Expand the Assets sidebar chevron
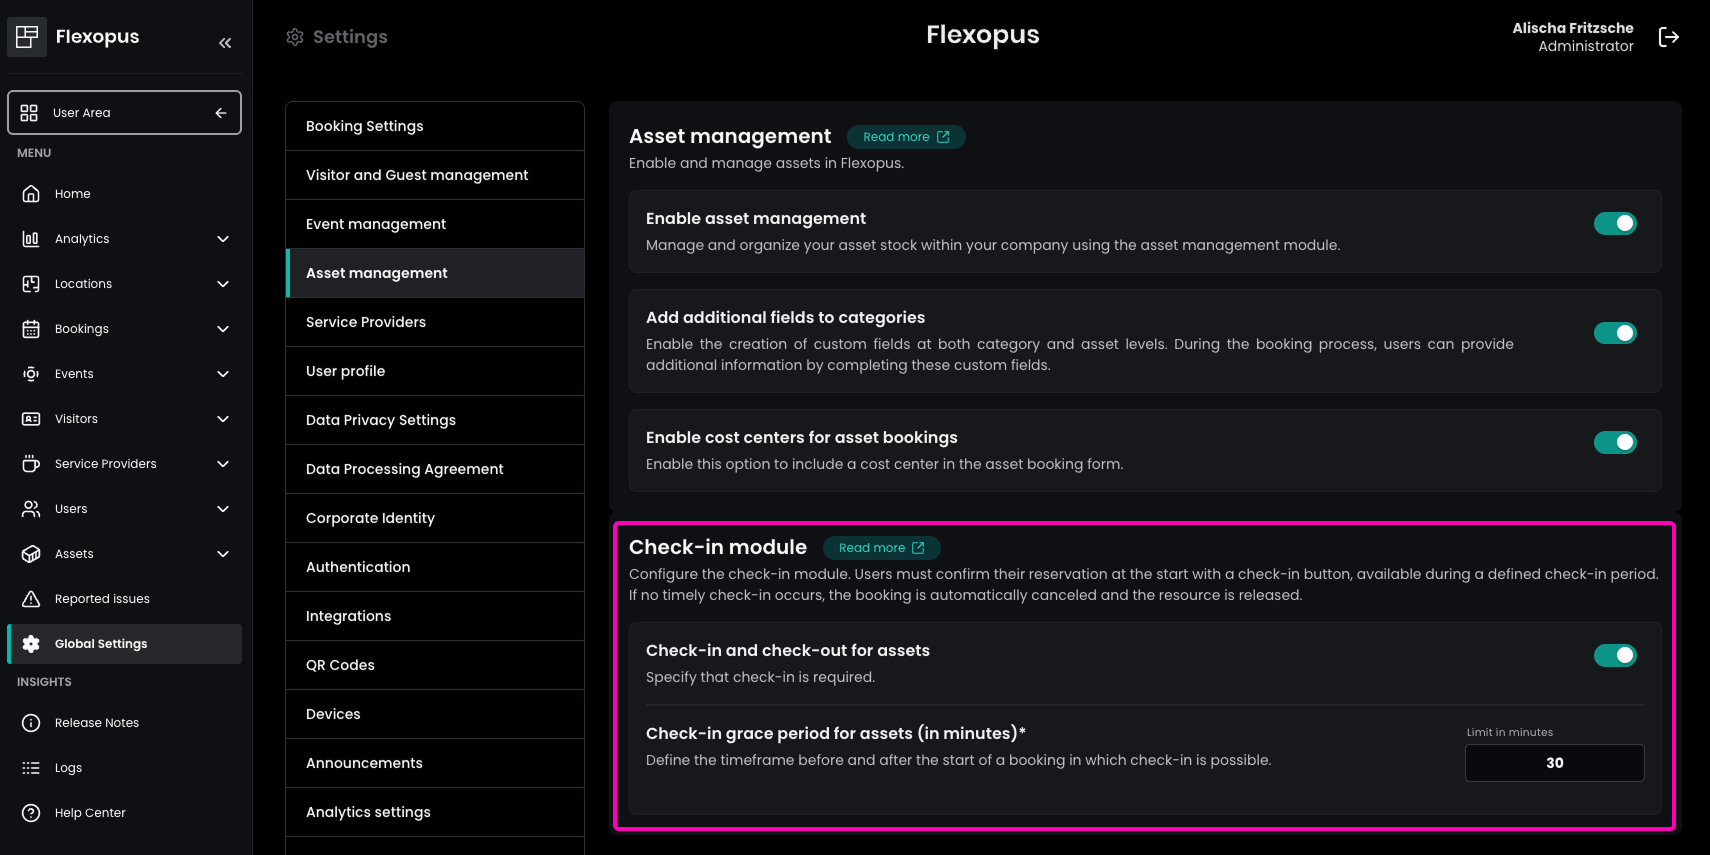1710x855 pixels. [x=223, y=554]
